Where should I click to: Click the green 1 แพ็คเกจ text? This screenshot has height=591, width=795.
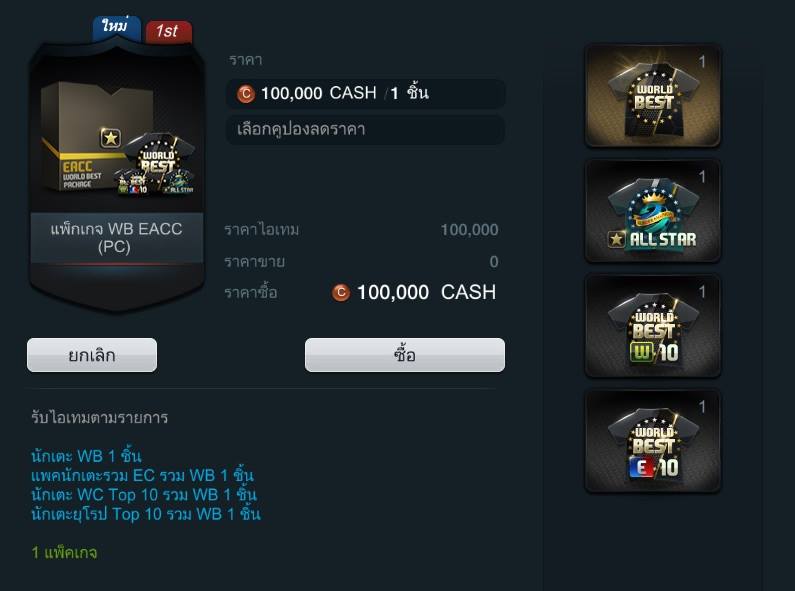coord(64,552)
